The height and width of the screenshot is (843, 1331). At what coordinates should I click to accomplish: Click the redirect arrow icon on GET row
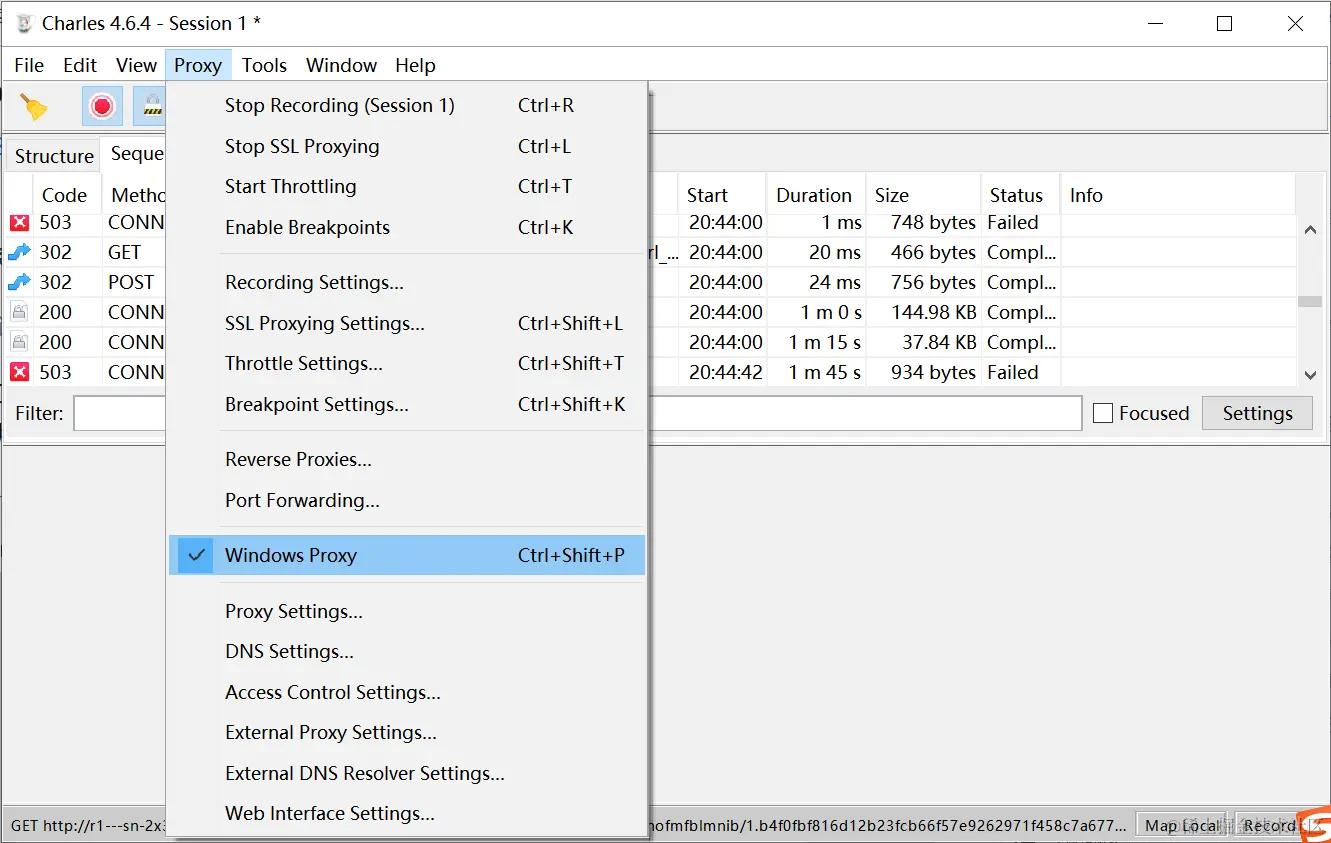tap(20, 252)
